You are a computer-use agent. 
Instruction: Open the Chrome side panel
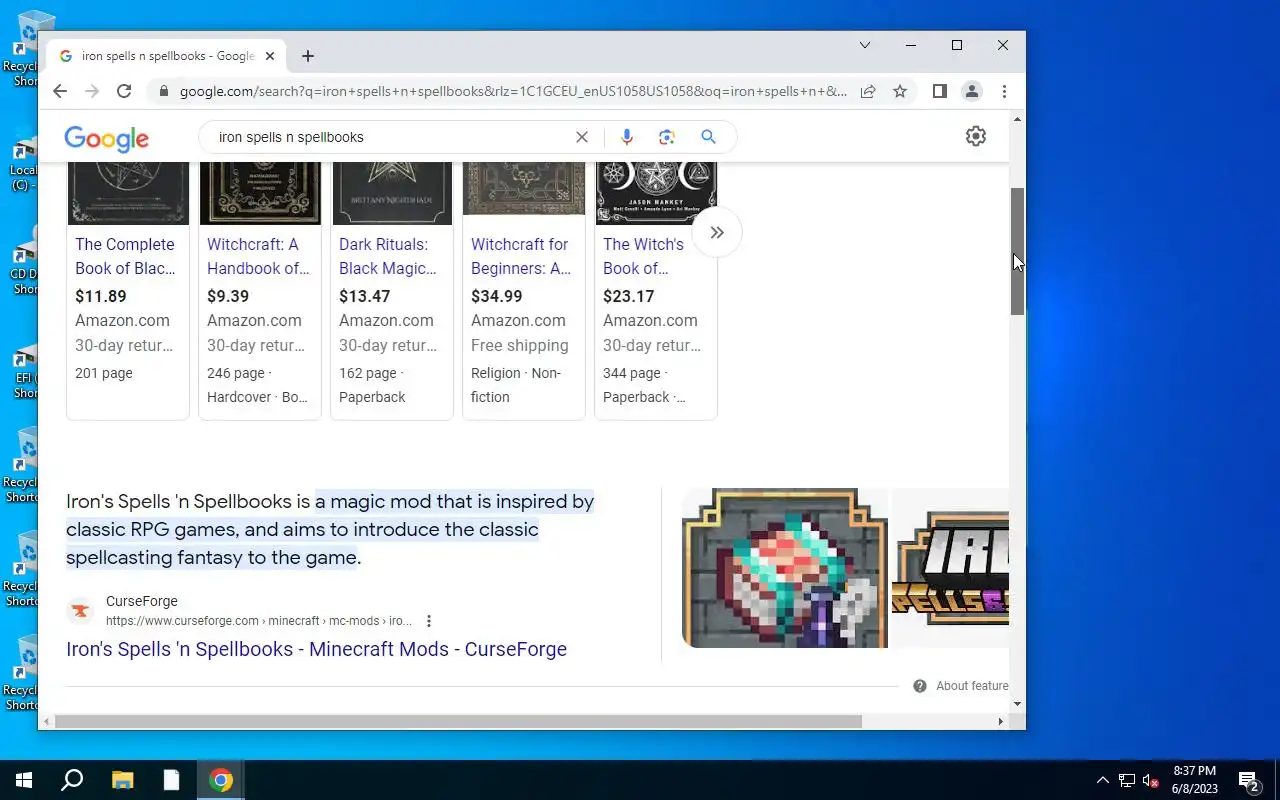click(x=939, y=91)
